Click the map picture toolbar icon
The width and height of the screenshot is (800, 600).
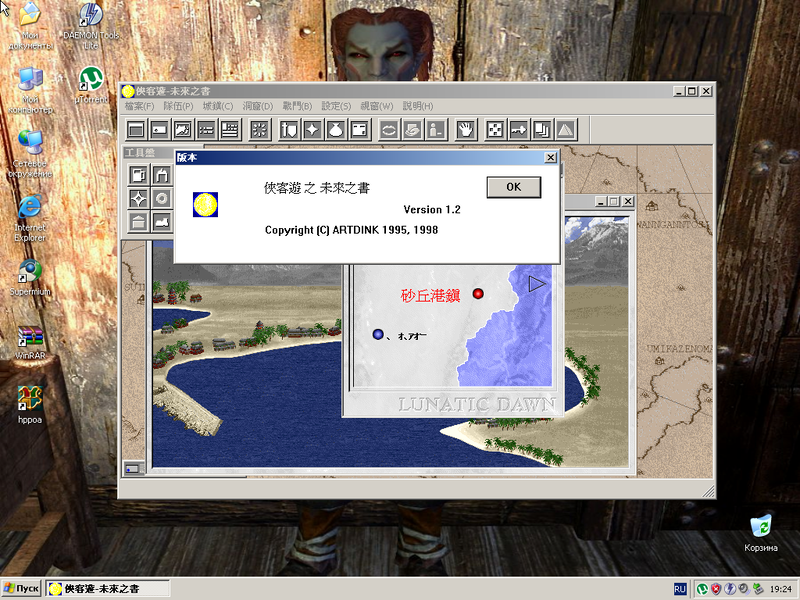[x=183, y=130]
